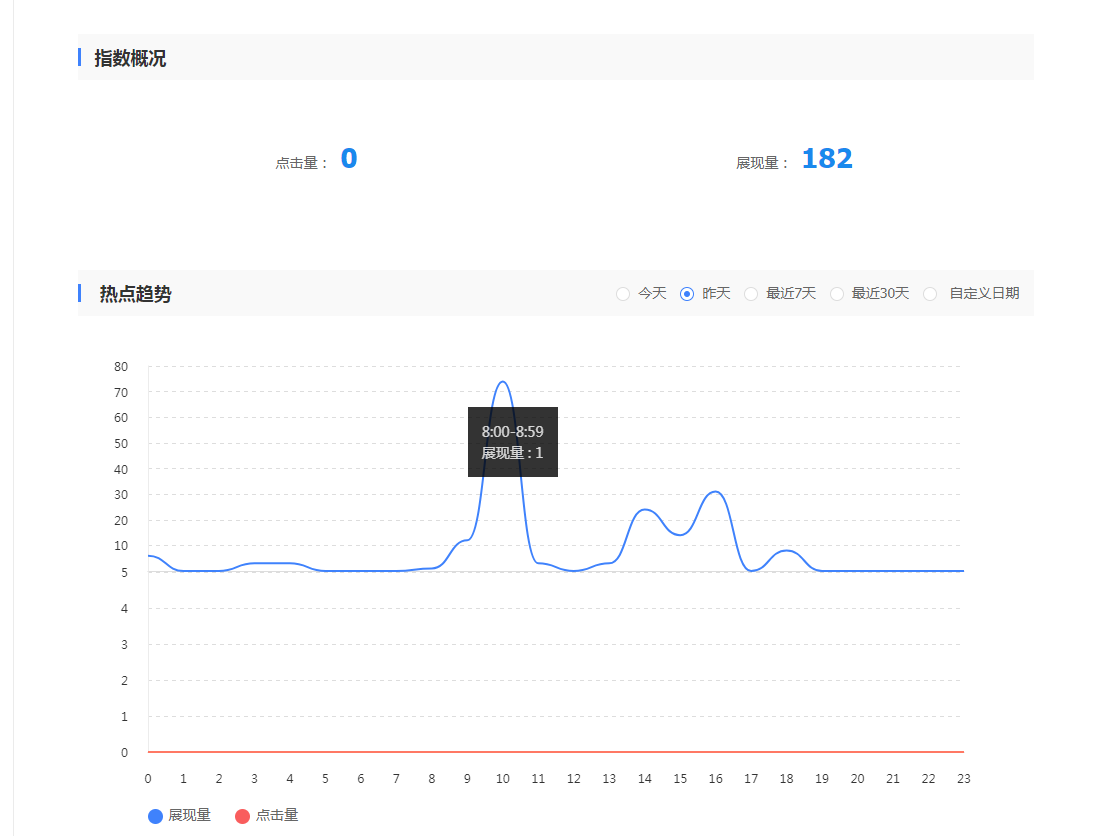Click the 指数概况 section heading
1102x836 pixels.
click(130, 58)
